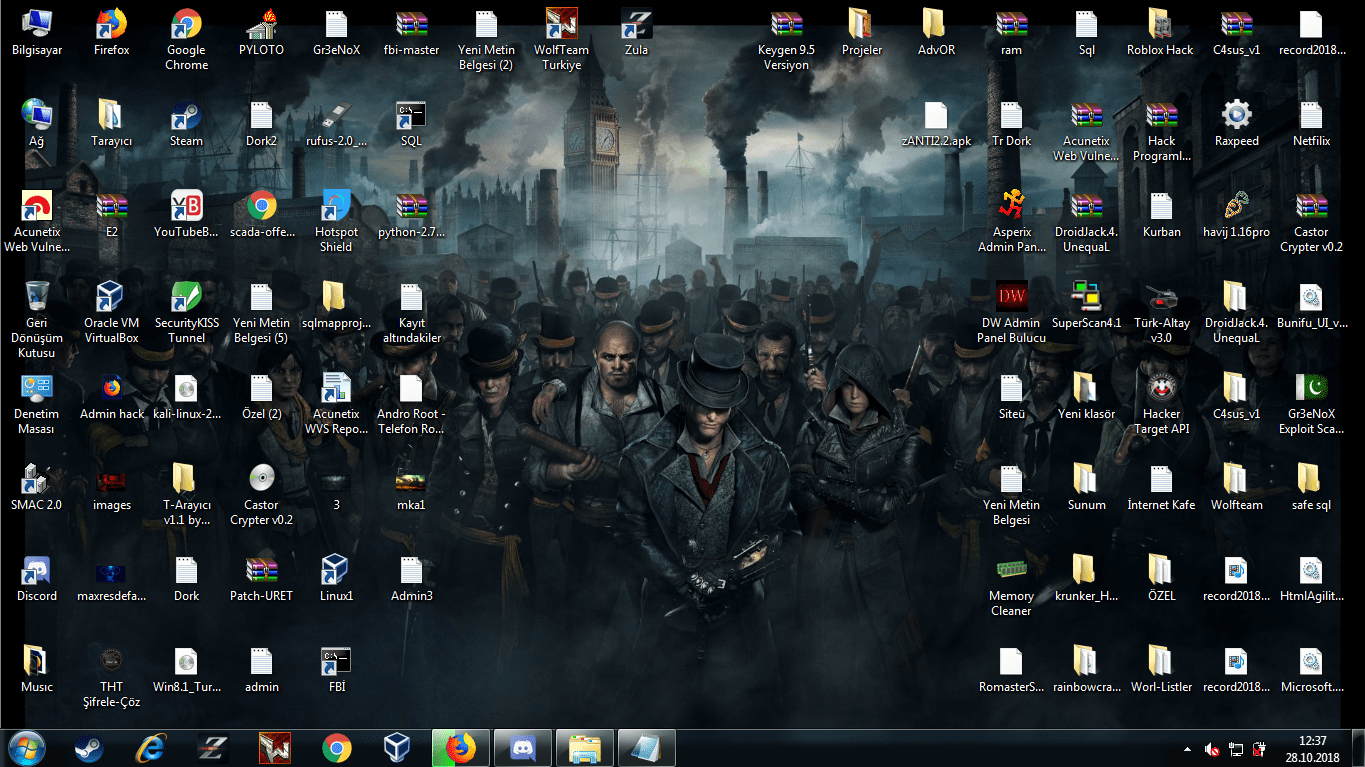Open the Google Chrome desktop shortcut
The height and width of the screenshot is (767, 1365).
click(187, 40)
